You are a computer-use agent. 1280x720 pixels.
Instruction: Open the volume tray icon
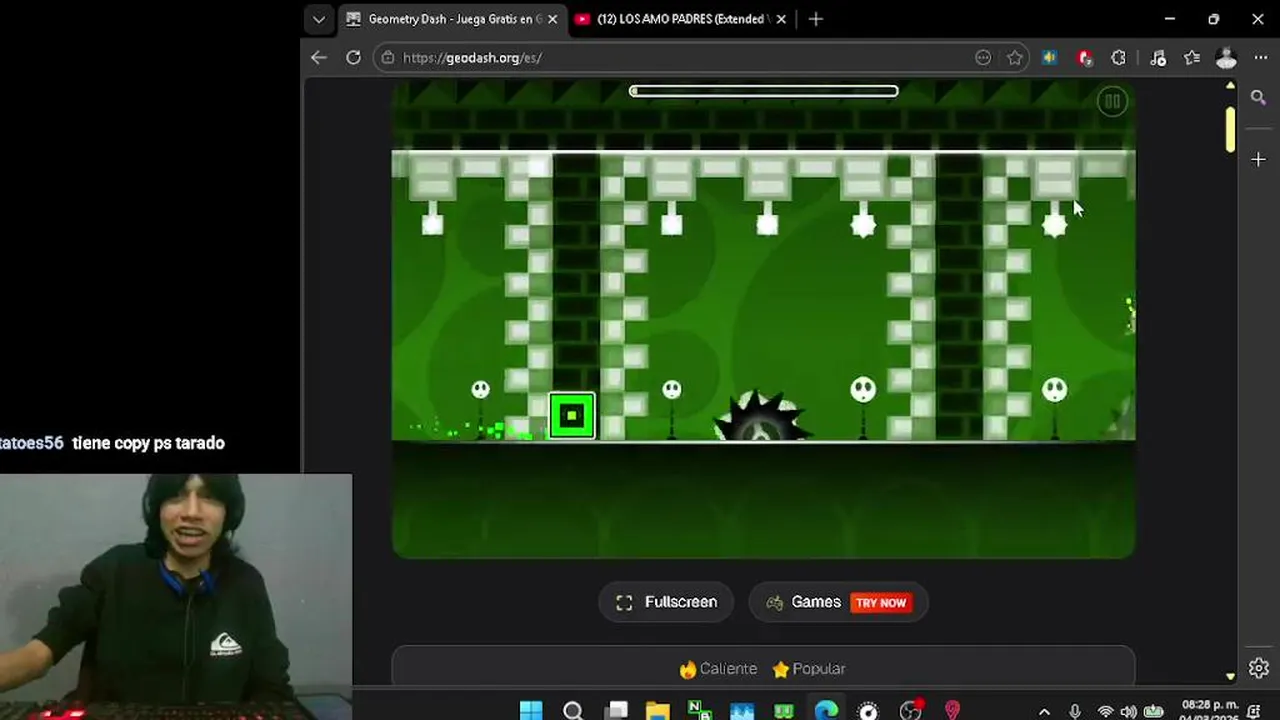click(x=1129, y=712)
